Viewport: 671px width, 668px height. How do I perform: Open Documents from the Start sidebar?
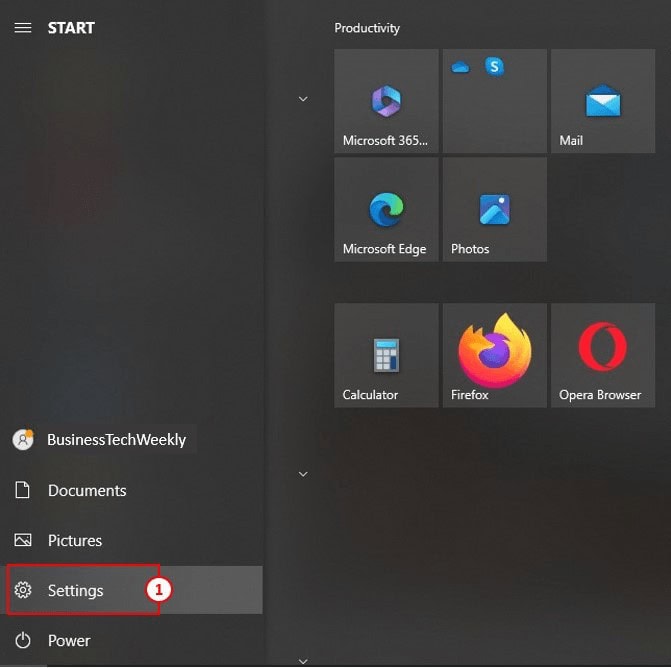tap(131, 490)
